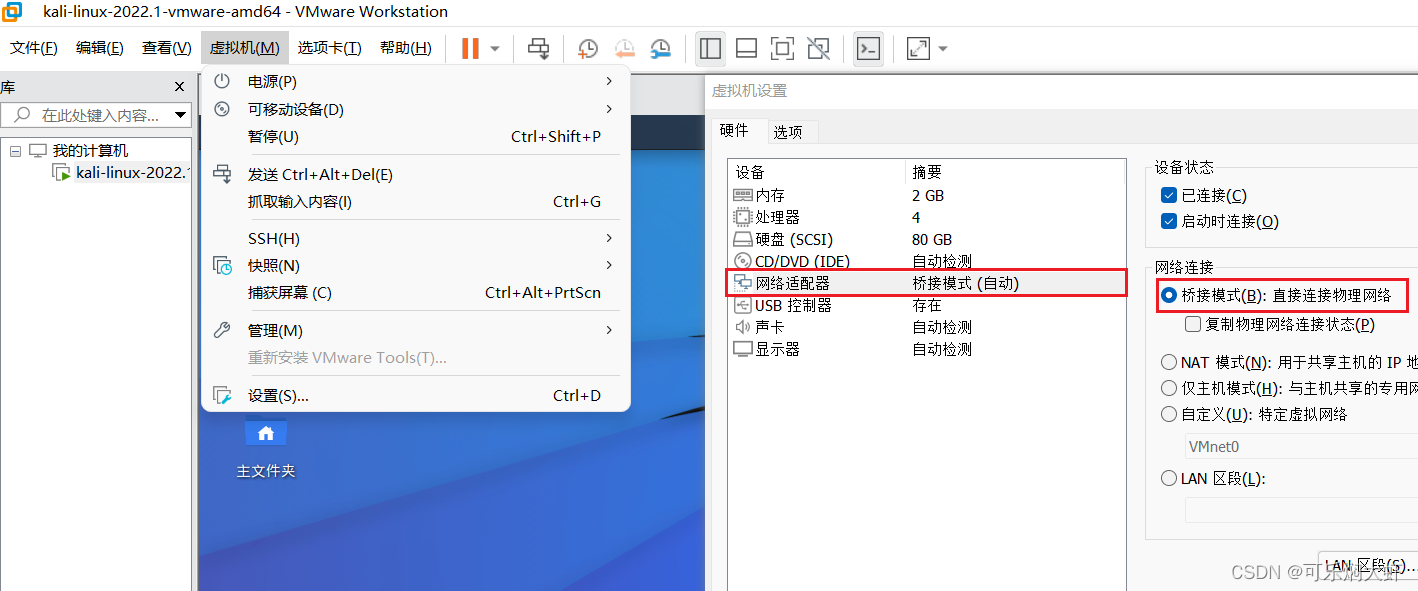The height and width of the screenshot is (591, 1418).
Task: Enable 复制物理网络连接状态(P) checkbox
Action: 1193,324
